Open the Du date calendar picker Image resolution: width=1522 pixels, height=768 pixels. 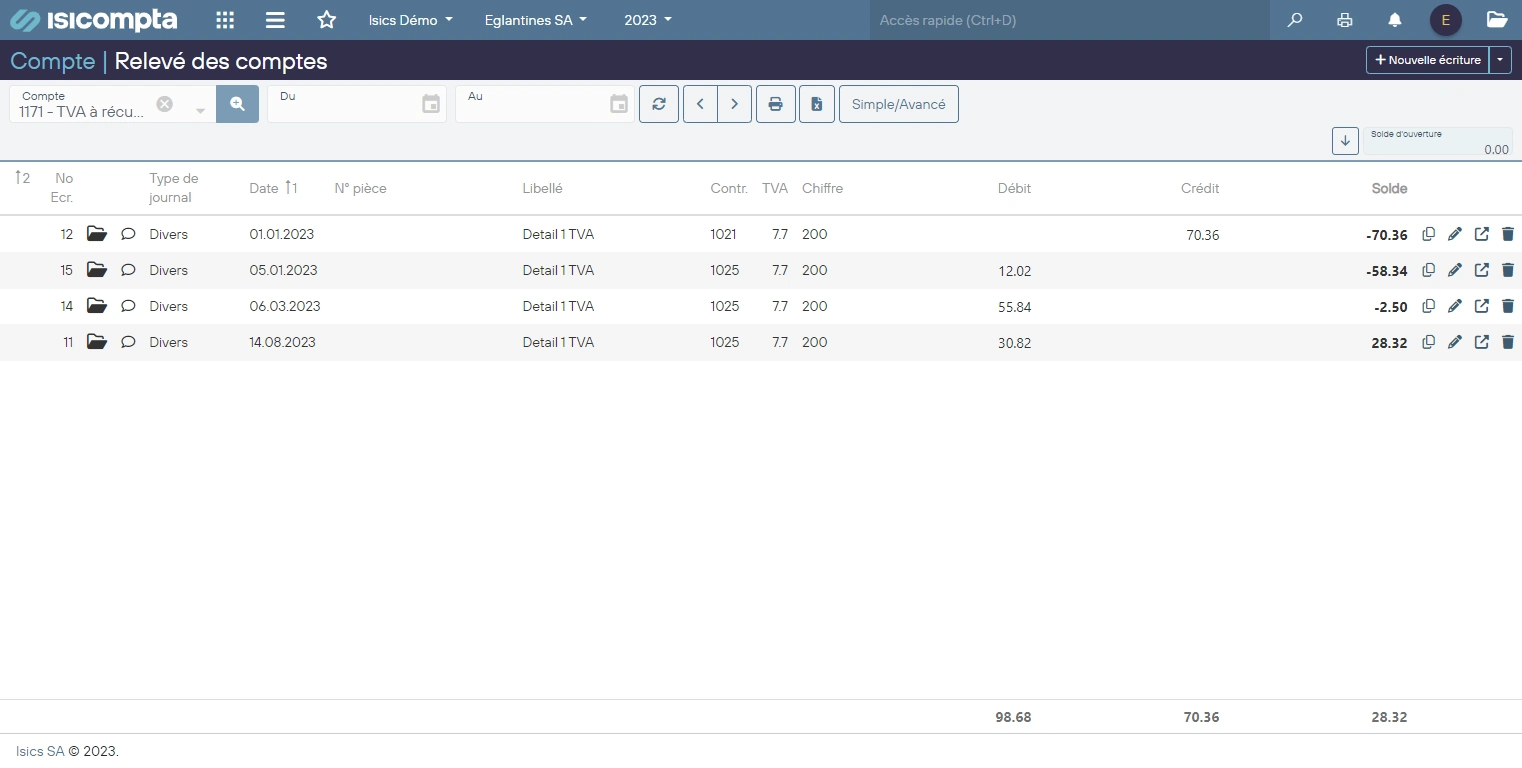(431, 104)
